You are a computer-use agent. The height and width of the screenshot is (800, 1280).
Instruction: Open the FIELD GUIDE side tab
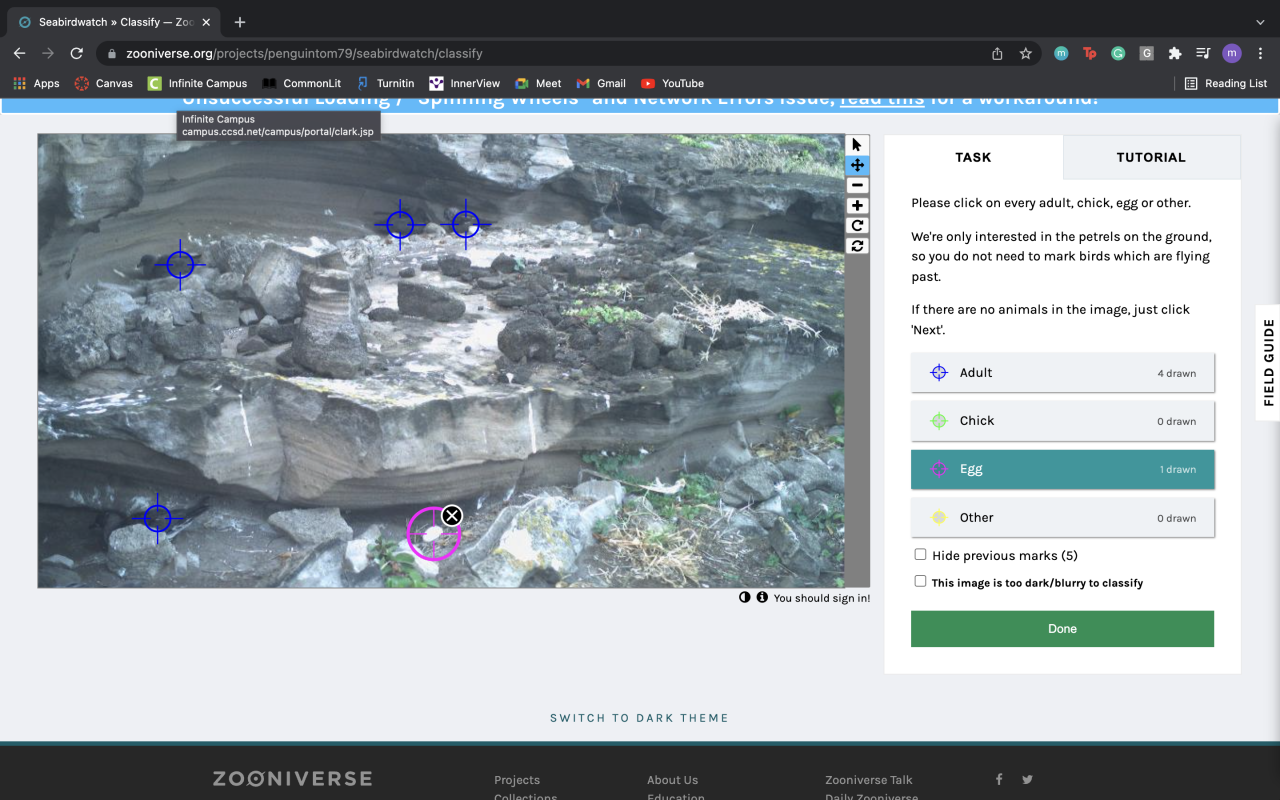(x=1268, y=362)
